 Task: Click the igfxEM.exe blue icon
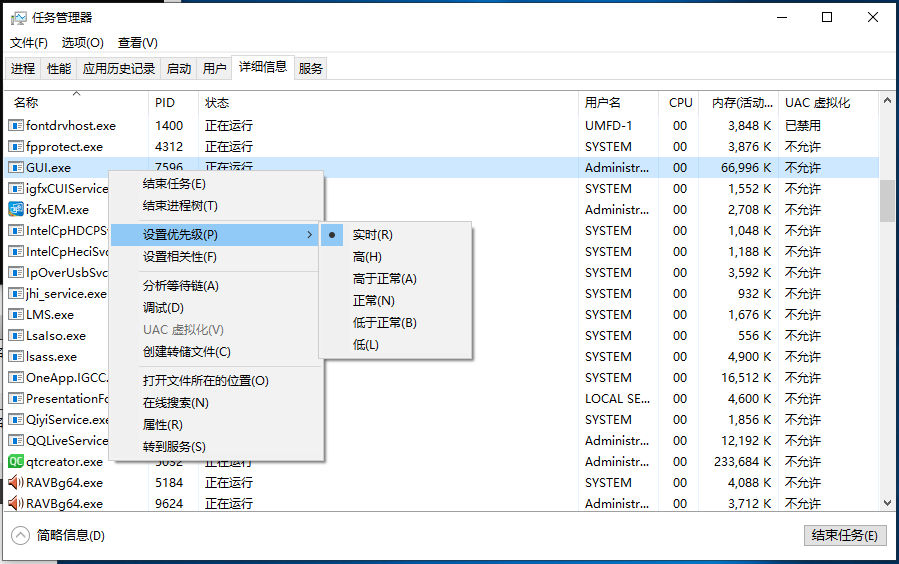[16, 209]
